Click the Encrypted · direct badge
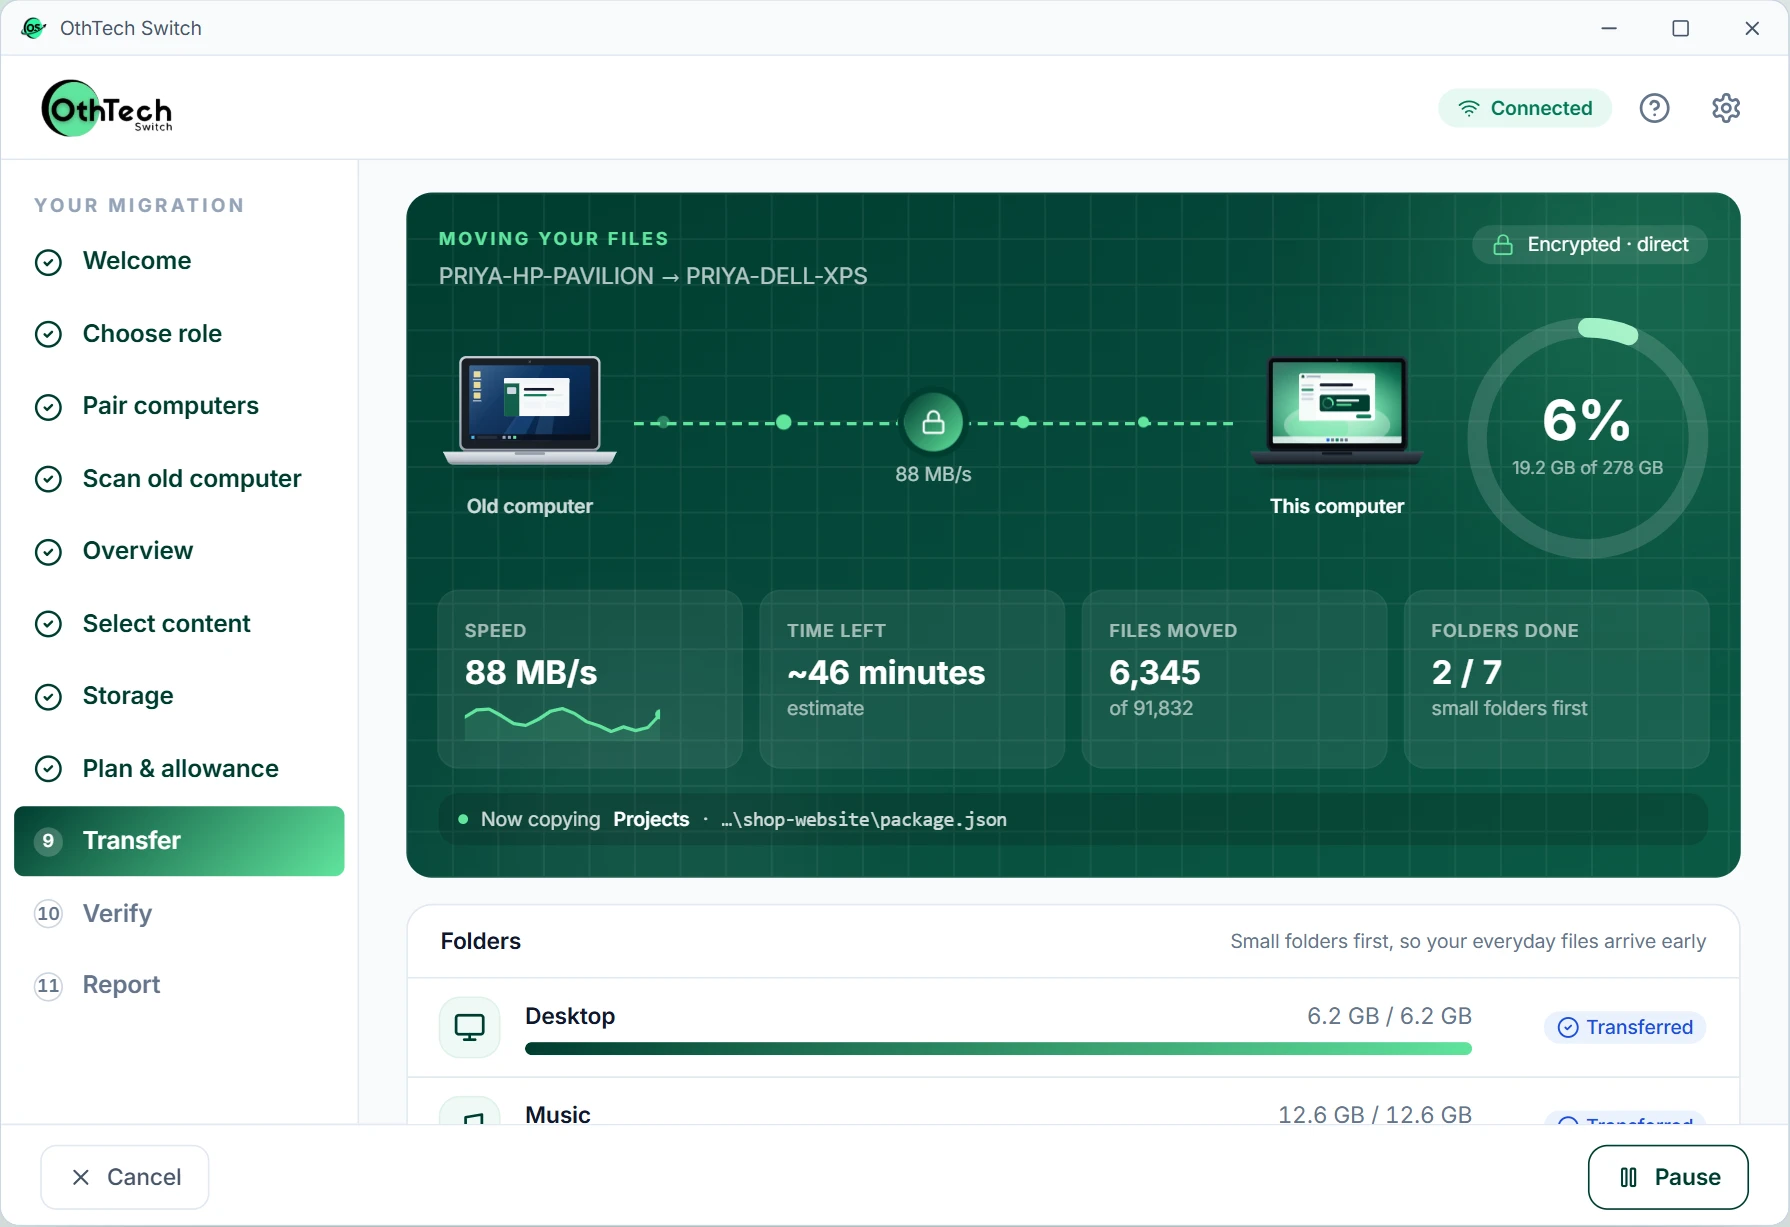Screen dimensions: 1790x1227 1590,244
